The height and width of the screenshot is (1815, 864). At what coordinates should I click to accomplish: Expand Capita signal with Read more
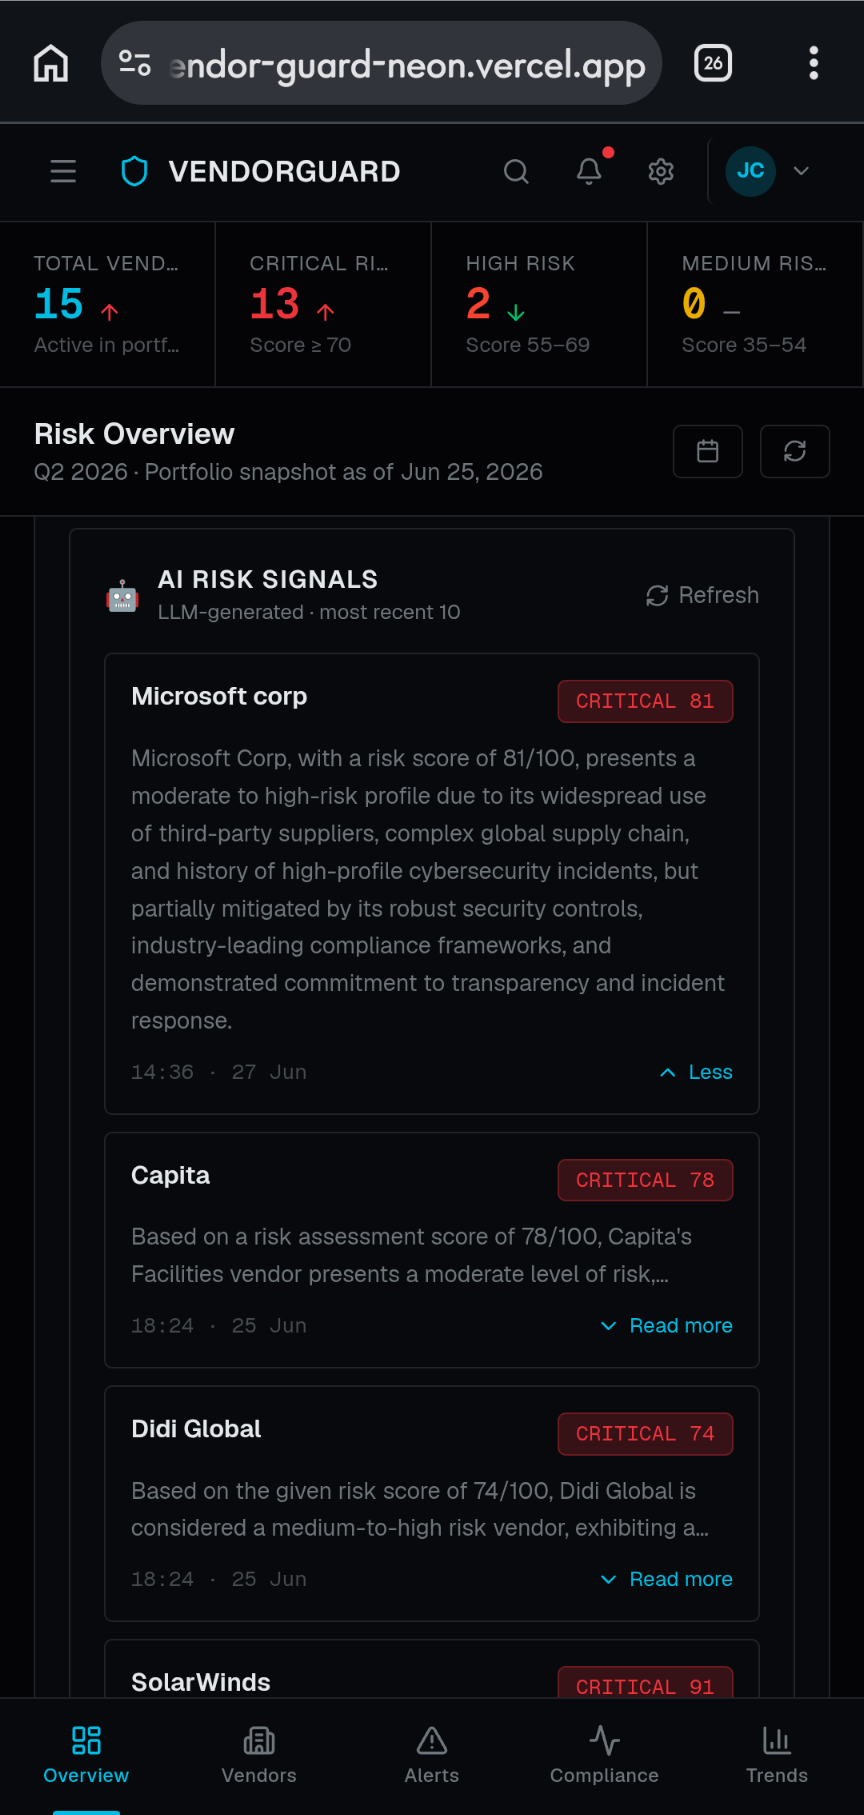coord(666,1325)
